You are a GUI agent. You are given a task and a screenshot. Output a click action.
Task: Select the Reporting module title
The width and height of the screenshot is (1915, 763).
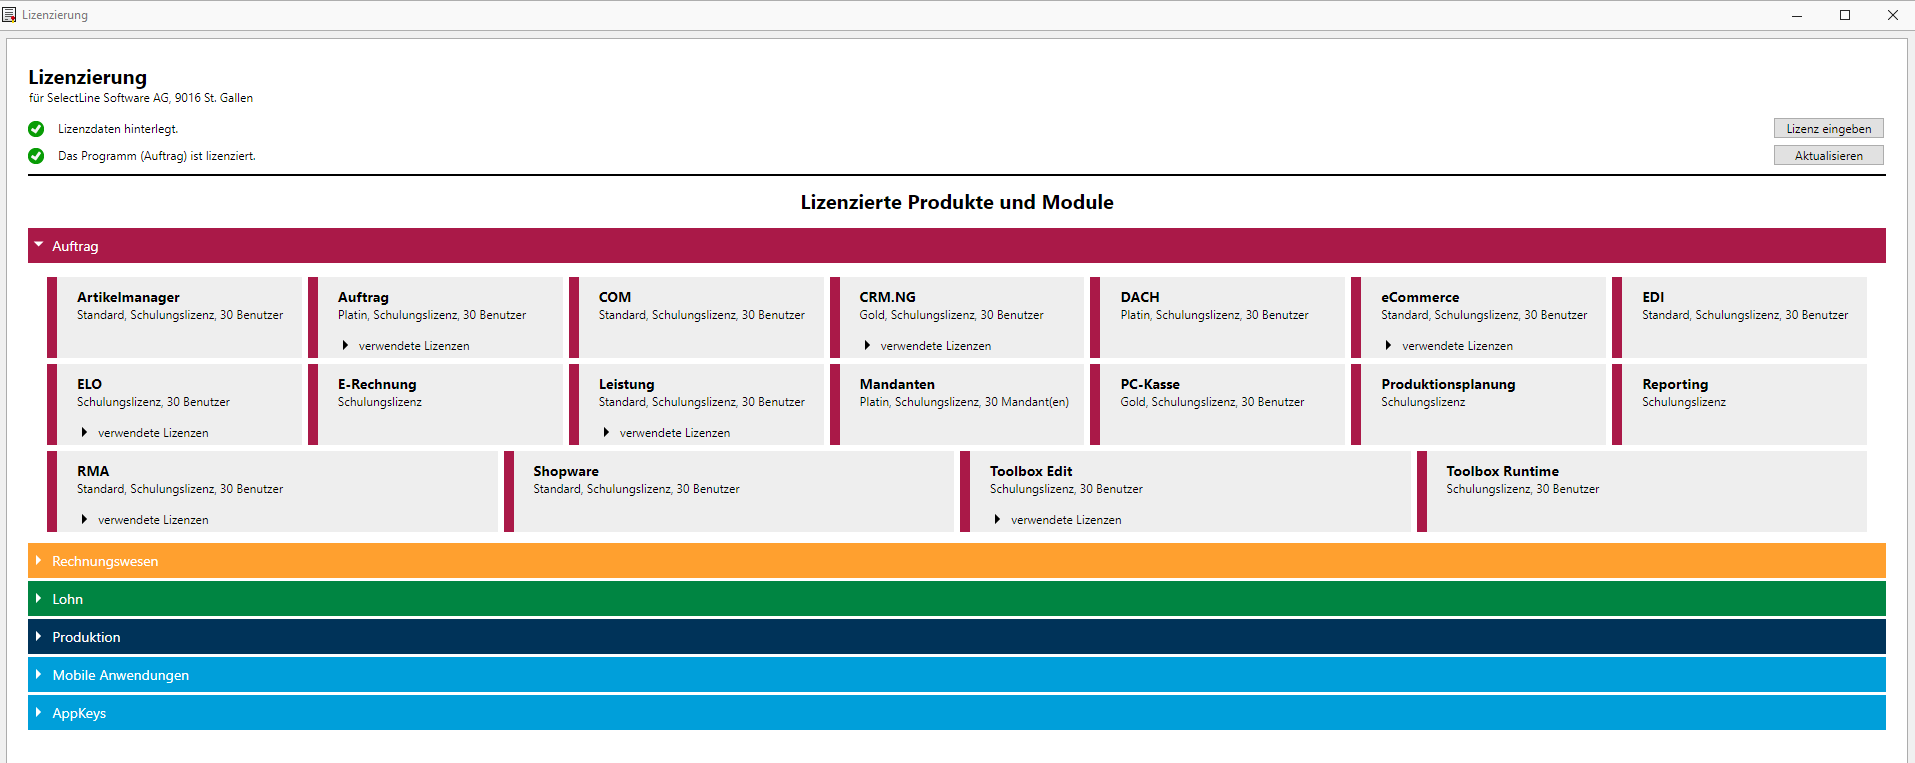point(1675,384)
